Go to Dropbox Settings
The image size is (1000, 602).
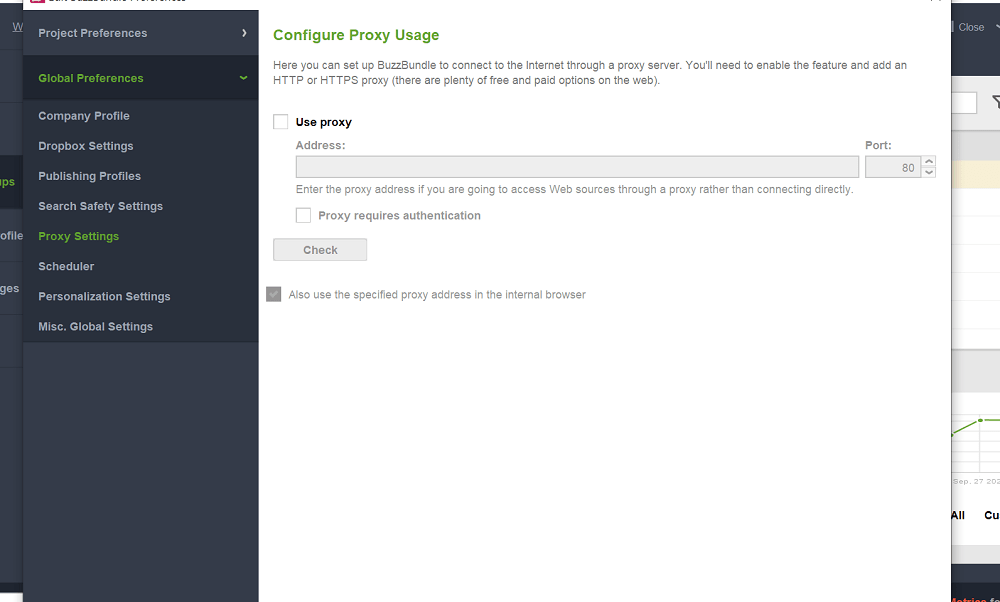pyautogui.click(x=86, y=146)
